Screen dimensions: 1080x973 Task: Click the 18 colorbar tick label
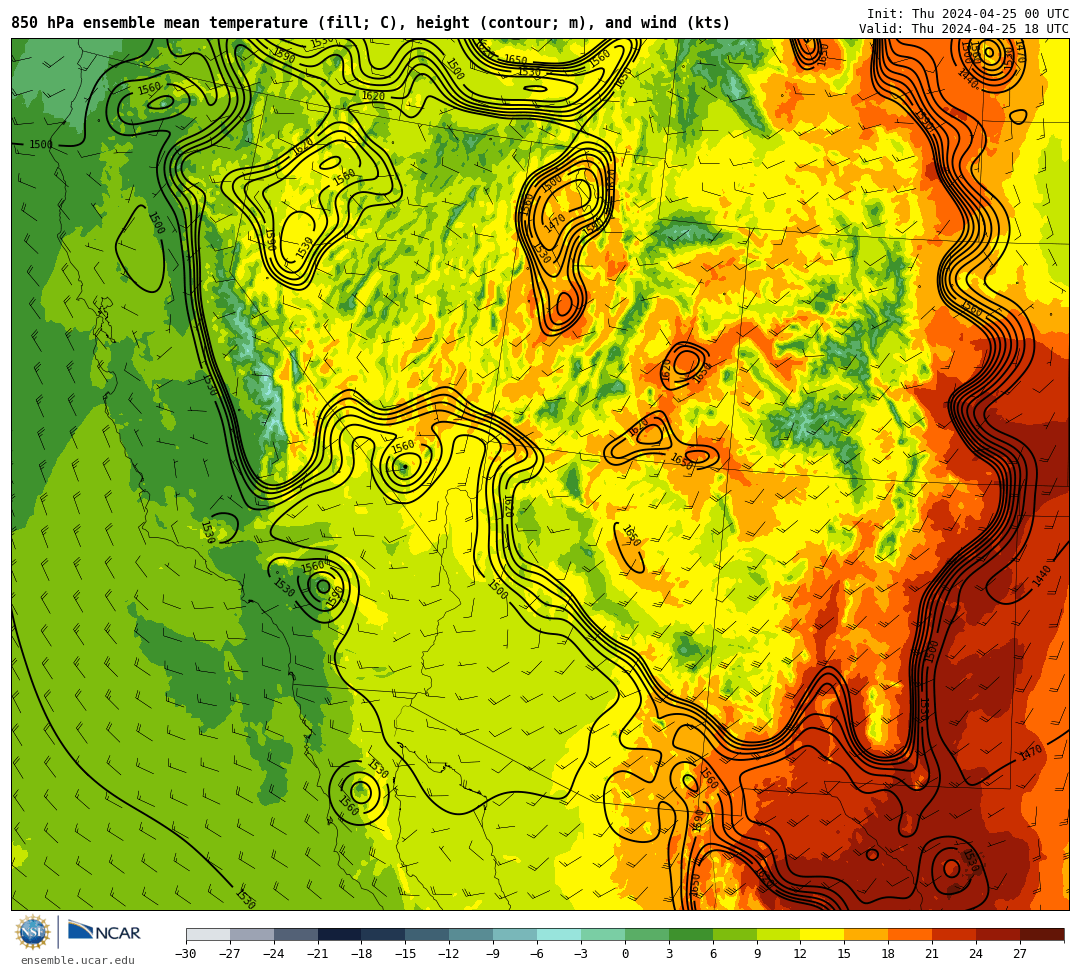coord(889,954)
